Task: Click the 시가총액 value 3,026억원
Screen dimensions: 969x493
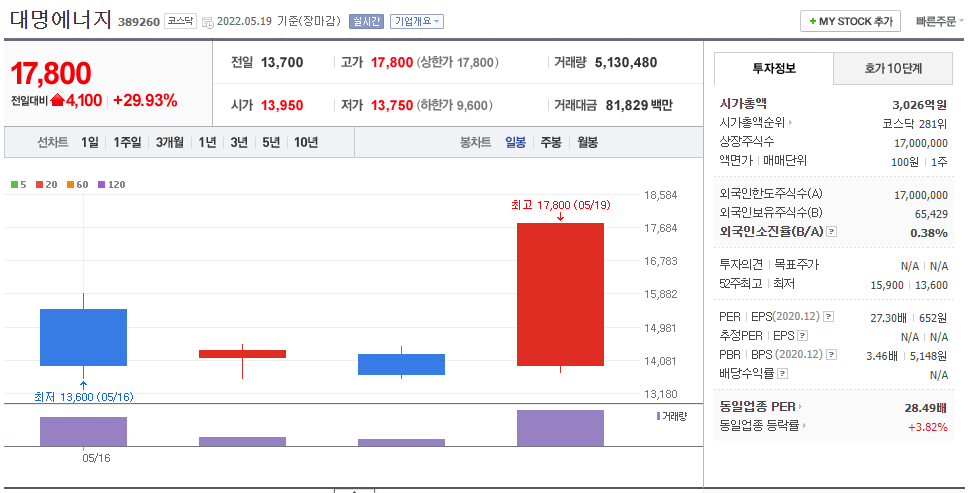Action: [920, 105]
